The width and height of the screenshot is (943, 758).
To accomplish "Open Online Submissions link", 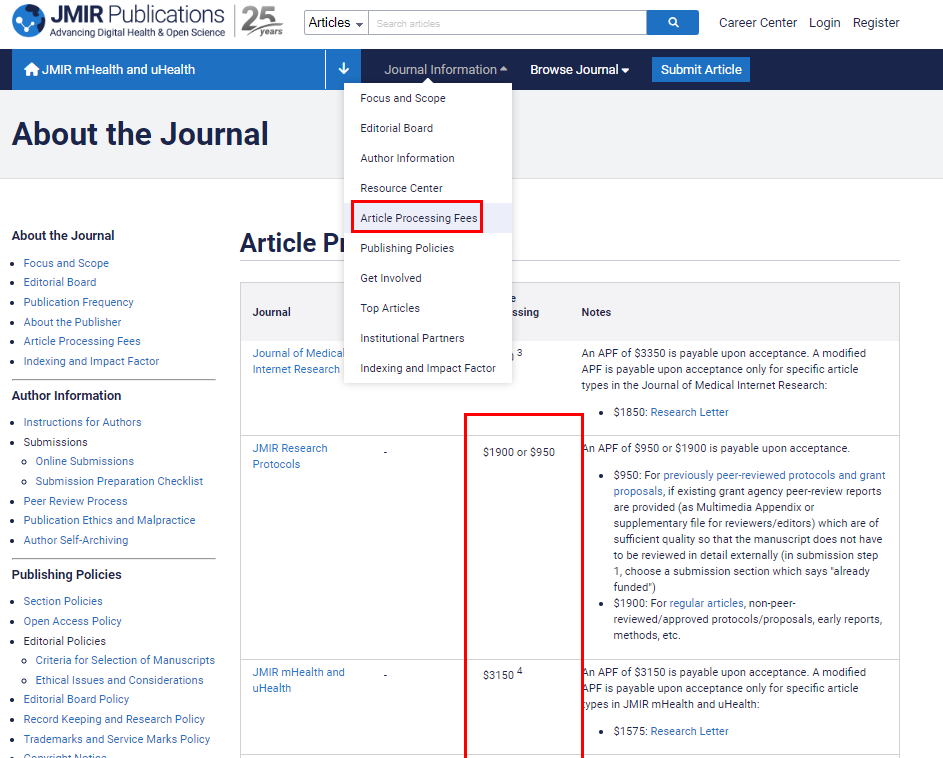I will (85, 461).
